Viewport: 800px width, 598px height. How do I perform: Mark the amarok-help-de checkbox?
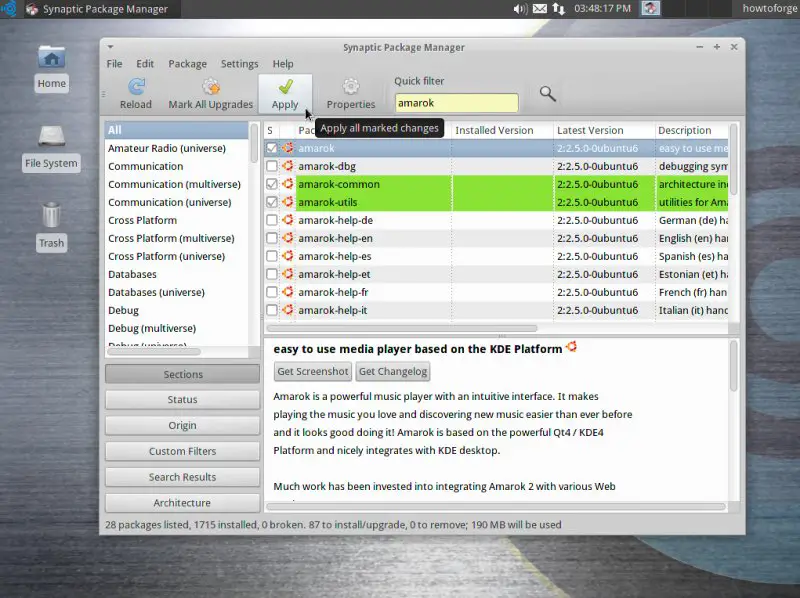click(x=272, y=220)
